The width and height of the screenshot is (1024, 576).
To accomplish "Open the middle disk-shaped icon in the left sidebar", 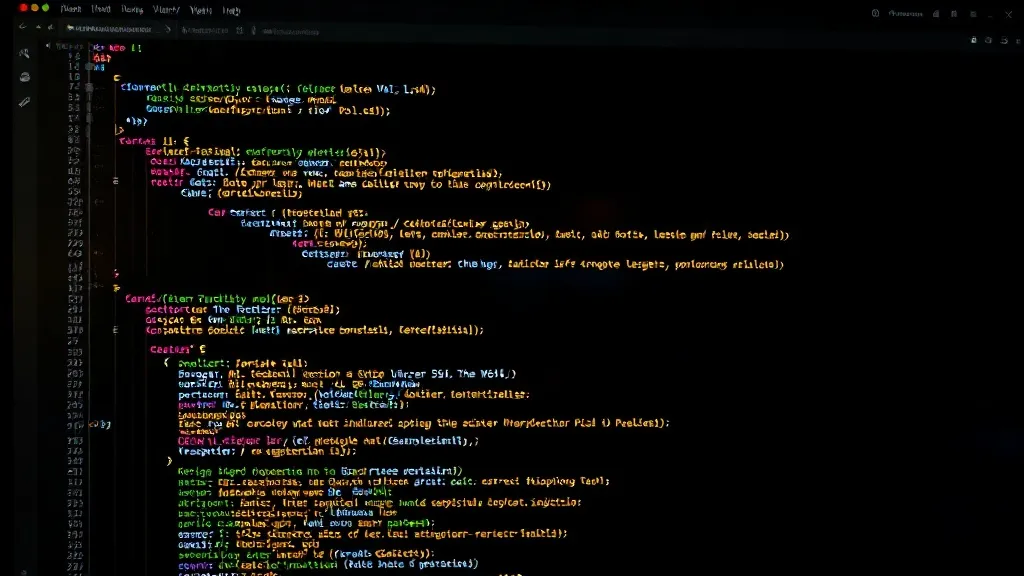I will pyautogui.click(x=25, y=77).
